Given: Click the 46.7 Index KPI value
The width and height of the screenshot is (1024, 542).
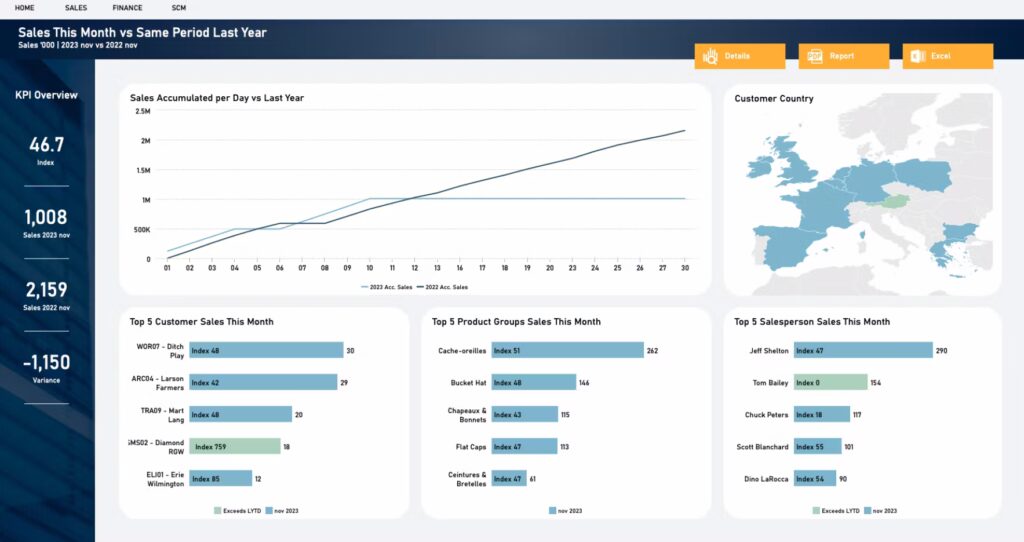Looking at the screenshot, I should [46, 145].
